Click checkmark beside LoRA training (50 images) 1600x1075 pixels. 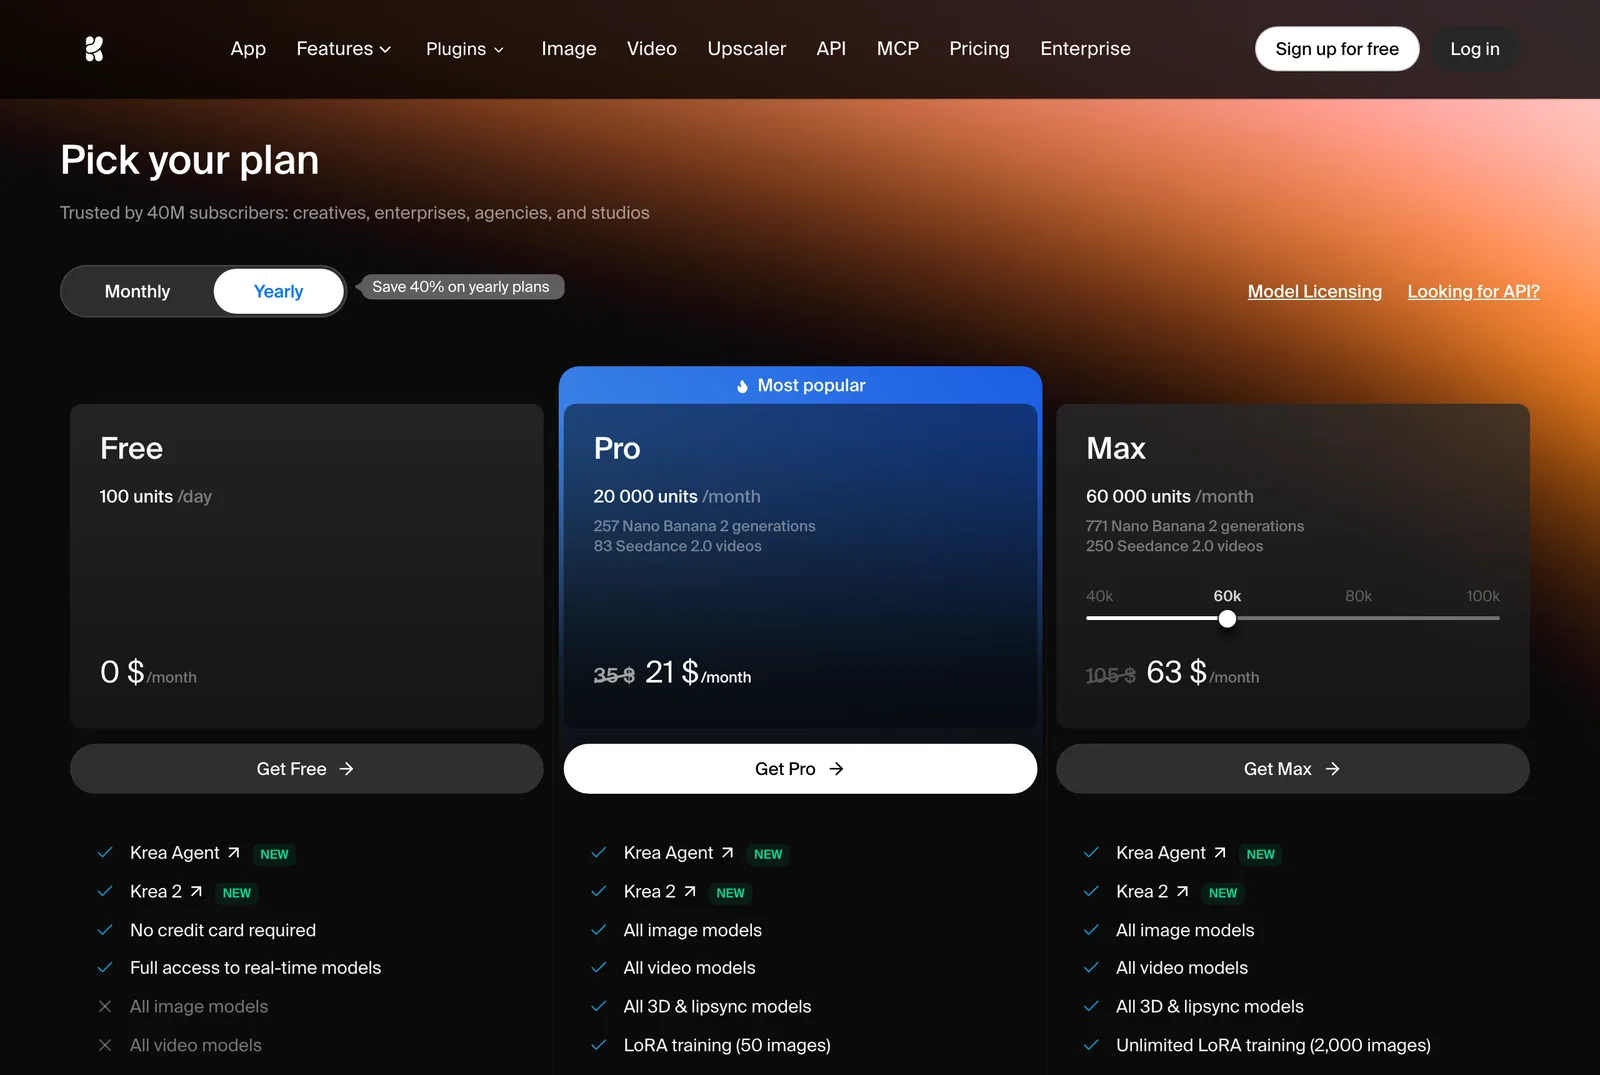tap(599, 1045)
